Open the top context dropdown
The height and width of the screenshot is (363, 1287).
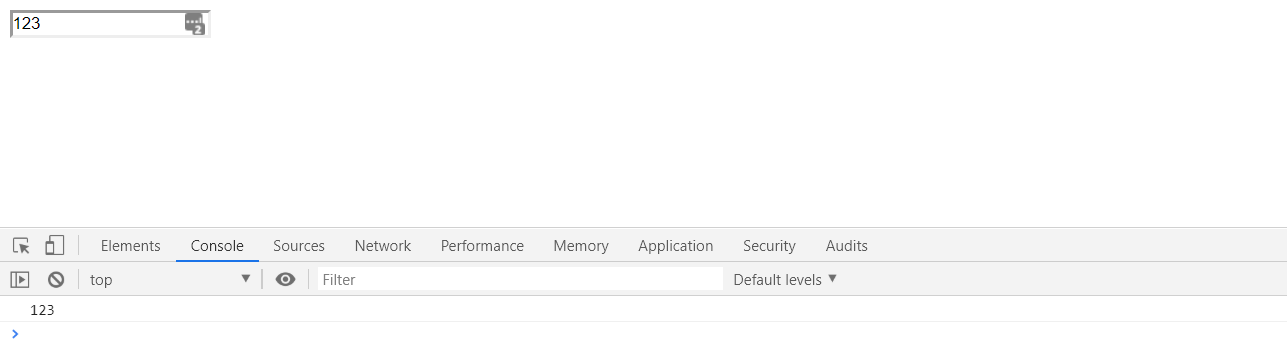[170, 279]
